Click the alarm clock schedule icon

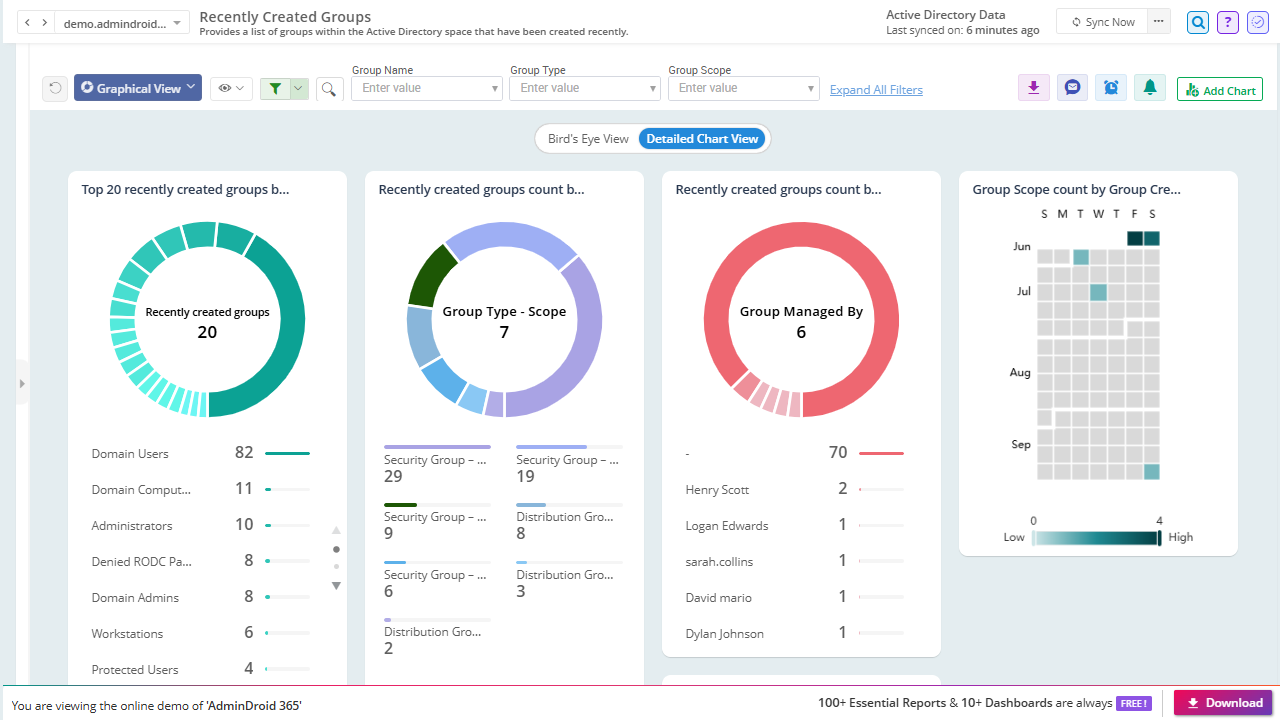1111,88
